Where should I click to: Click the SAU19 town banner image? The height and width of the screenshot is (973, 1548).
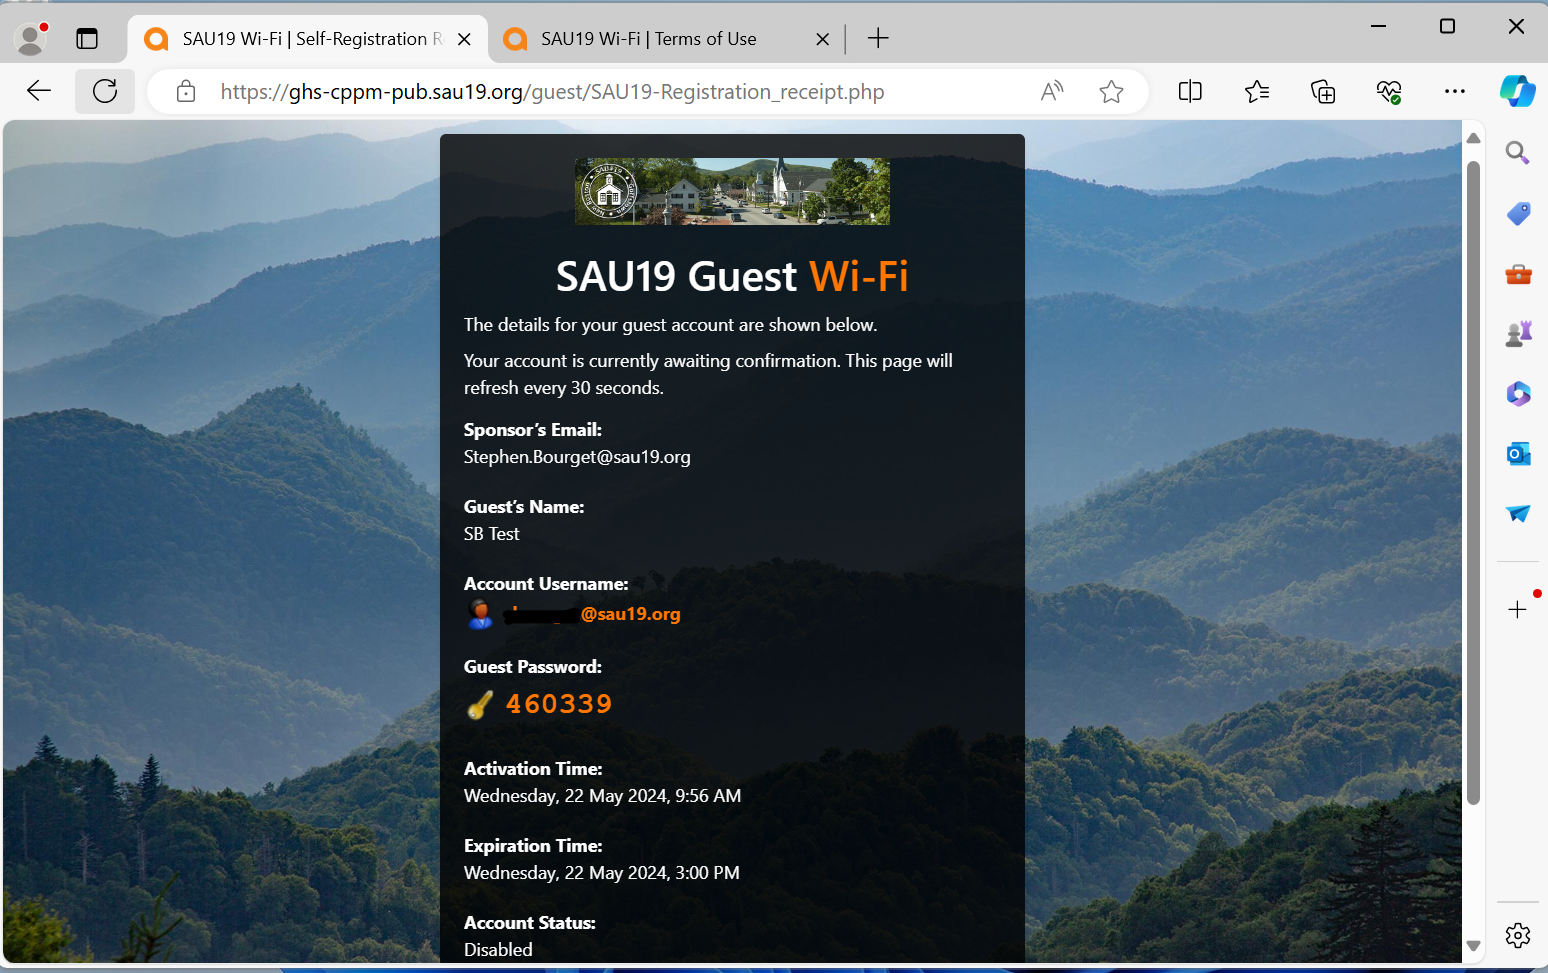(x=732, y=191)
